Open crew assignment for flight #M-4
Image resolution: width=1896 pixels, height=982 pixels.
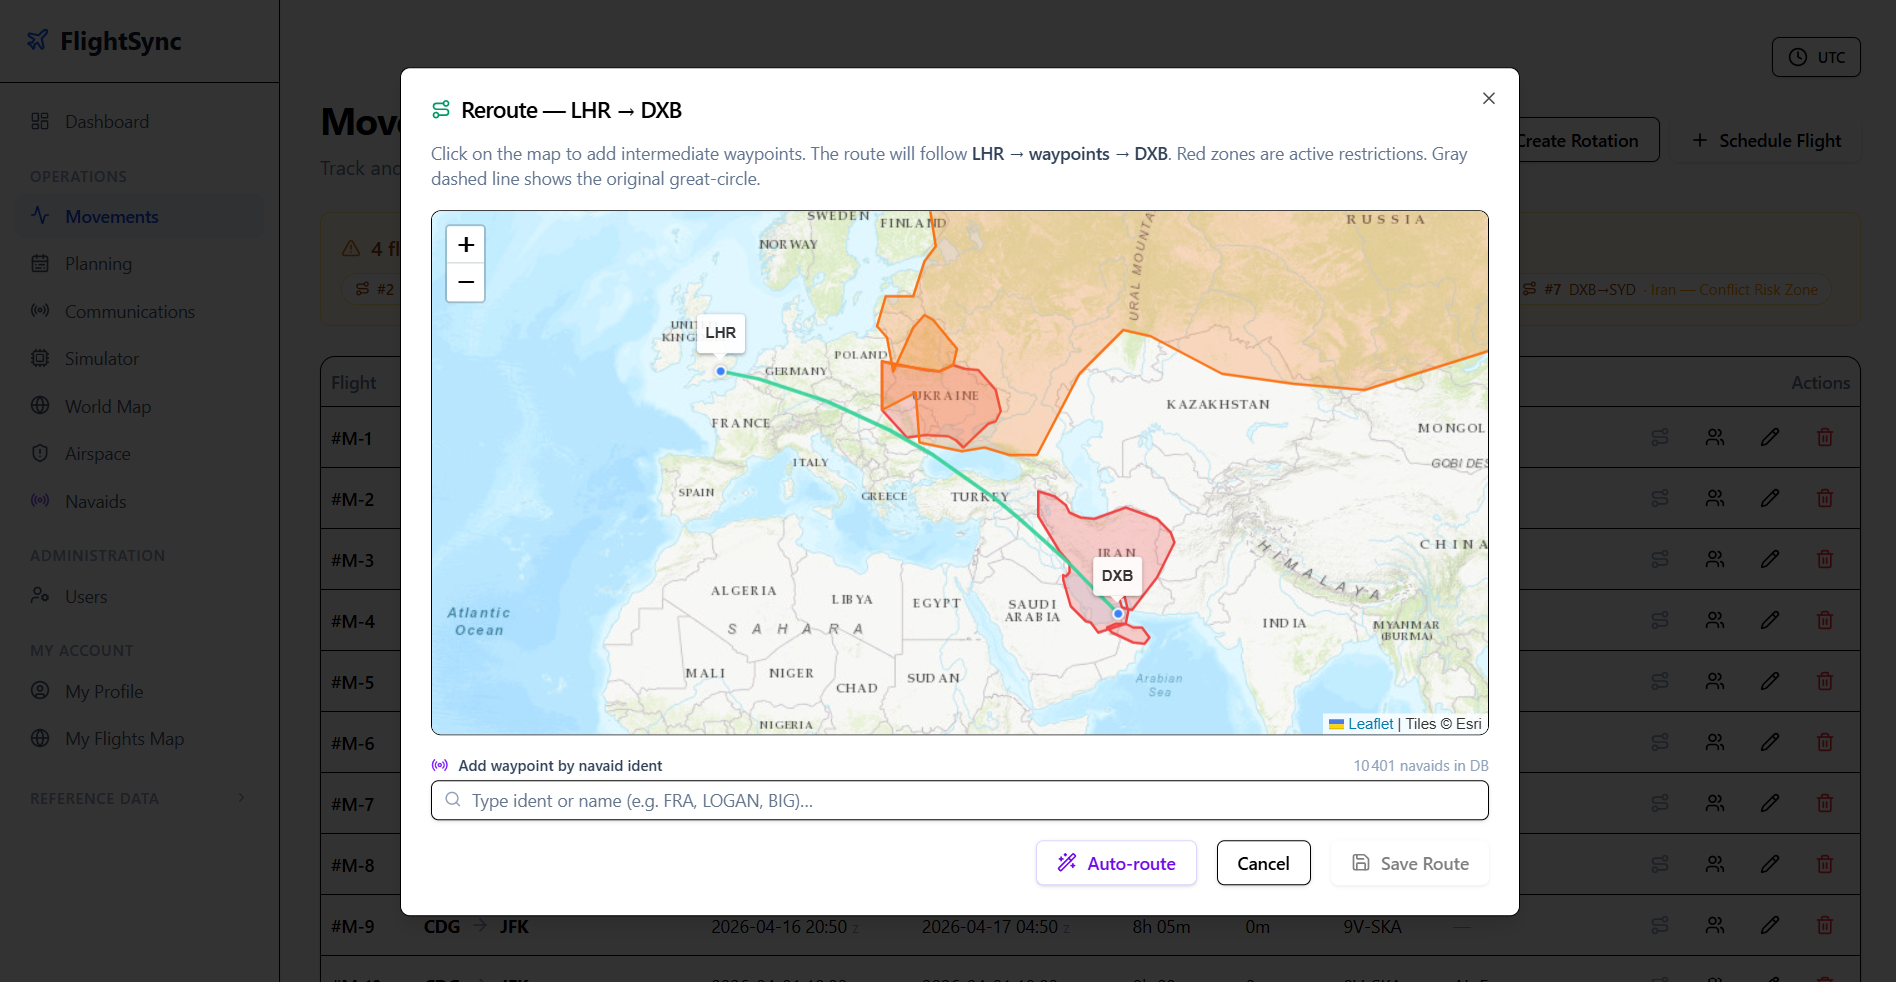point(1715,620)
